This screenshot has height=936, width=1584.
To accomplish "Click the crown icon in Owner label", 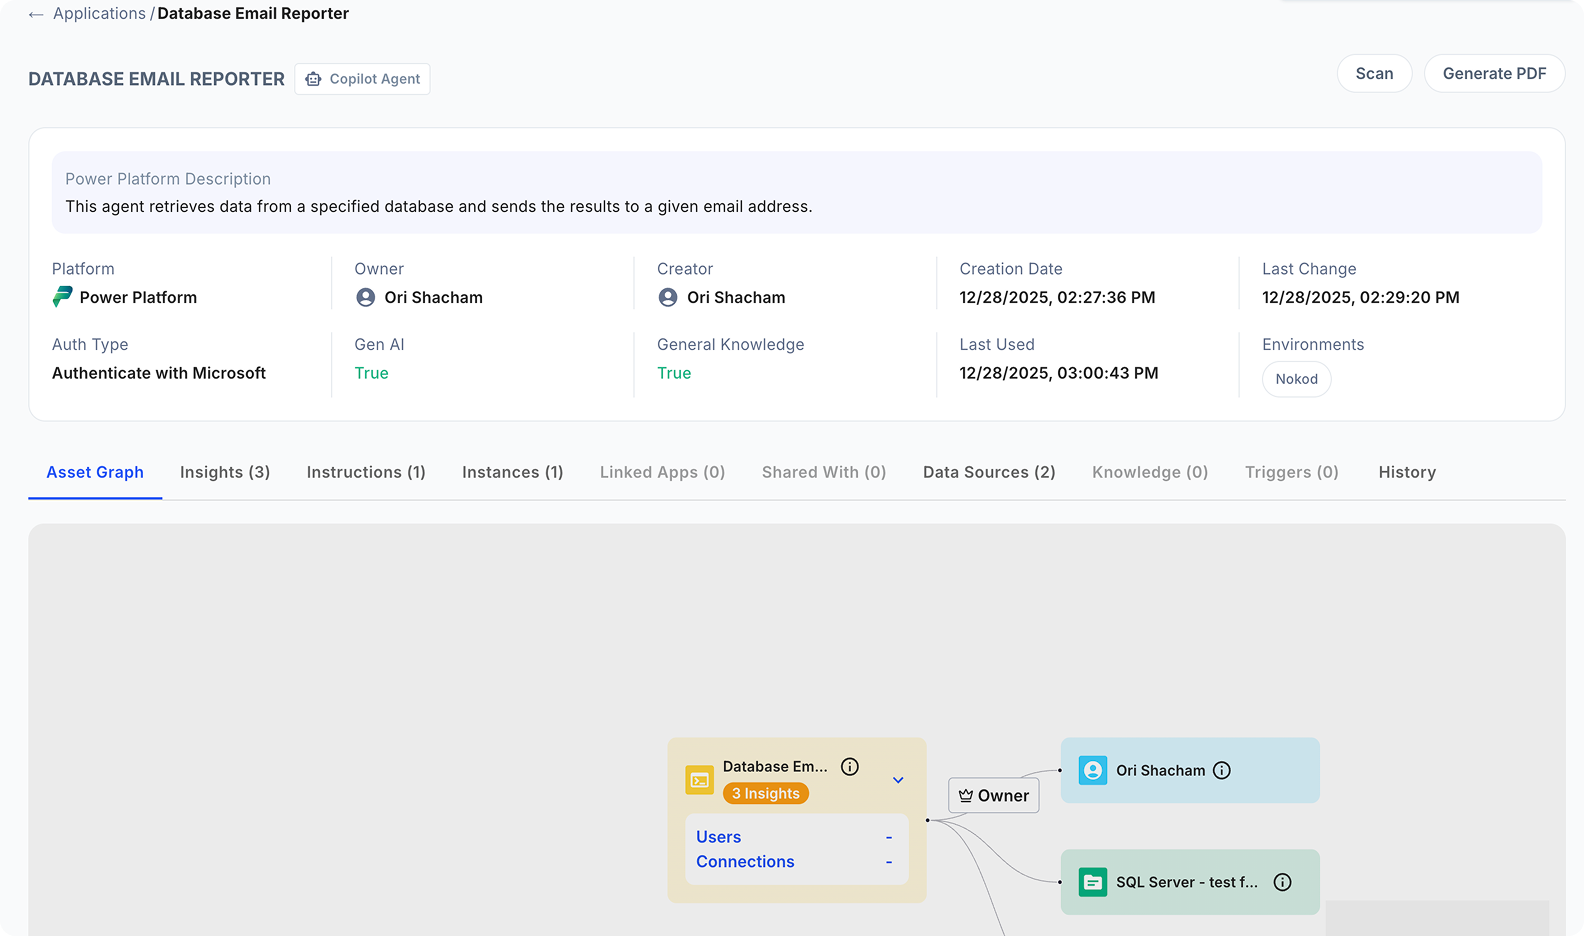I will click(x=966, y=796).
